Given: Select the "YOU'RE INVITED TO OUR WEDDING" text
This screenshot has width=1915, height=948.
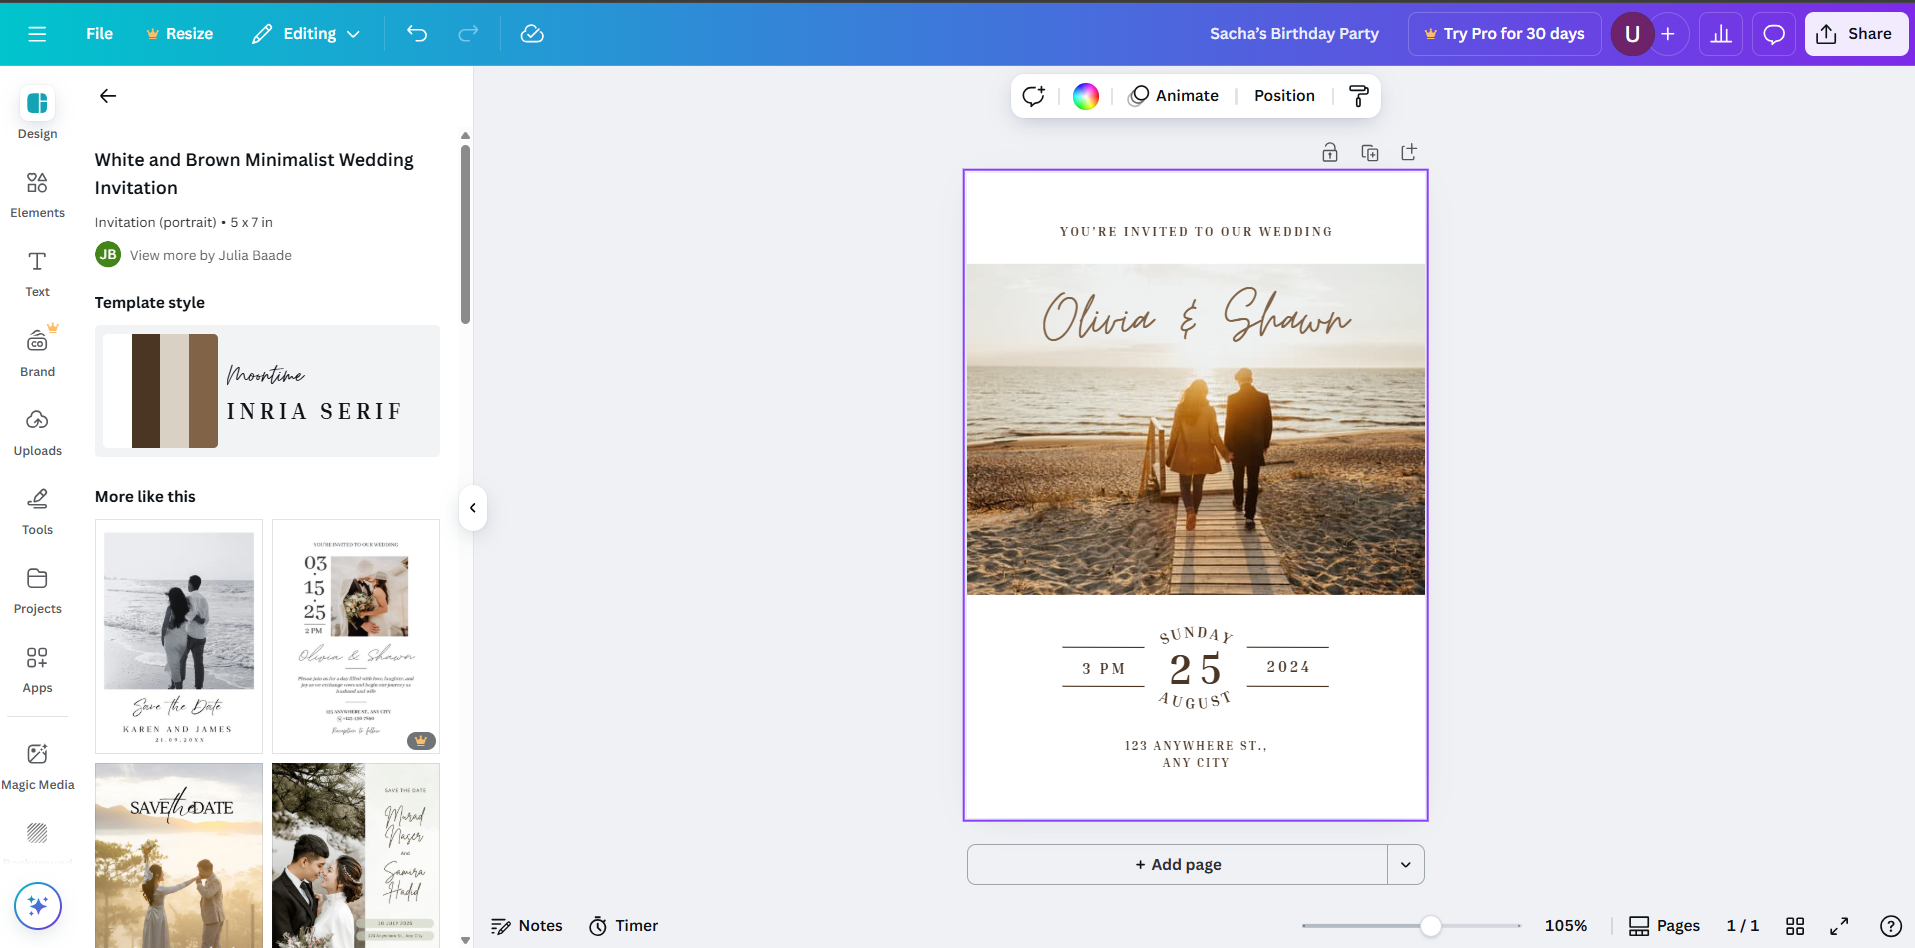Looking at the screenshot, I should (x=1196, y=232).
